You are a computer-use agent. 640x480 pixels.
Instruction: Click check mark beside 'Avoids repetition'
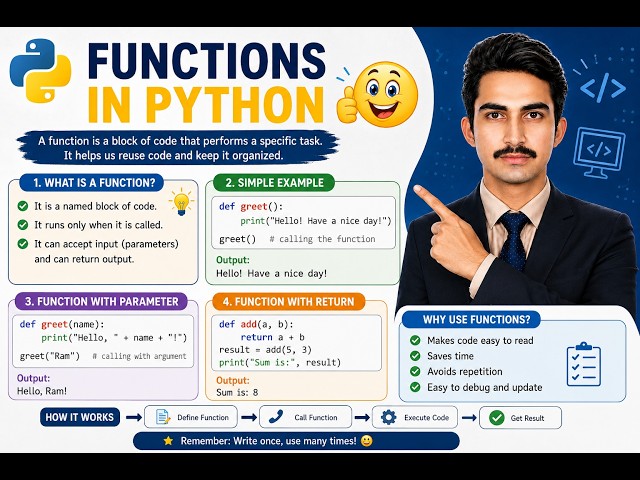(x=415, y=371)
